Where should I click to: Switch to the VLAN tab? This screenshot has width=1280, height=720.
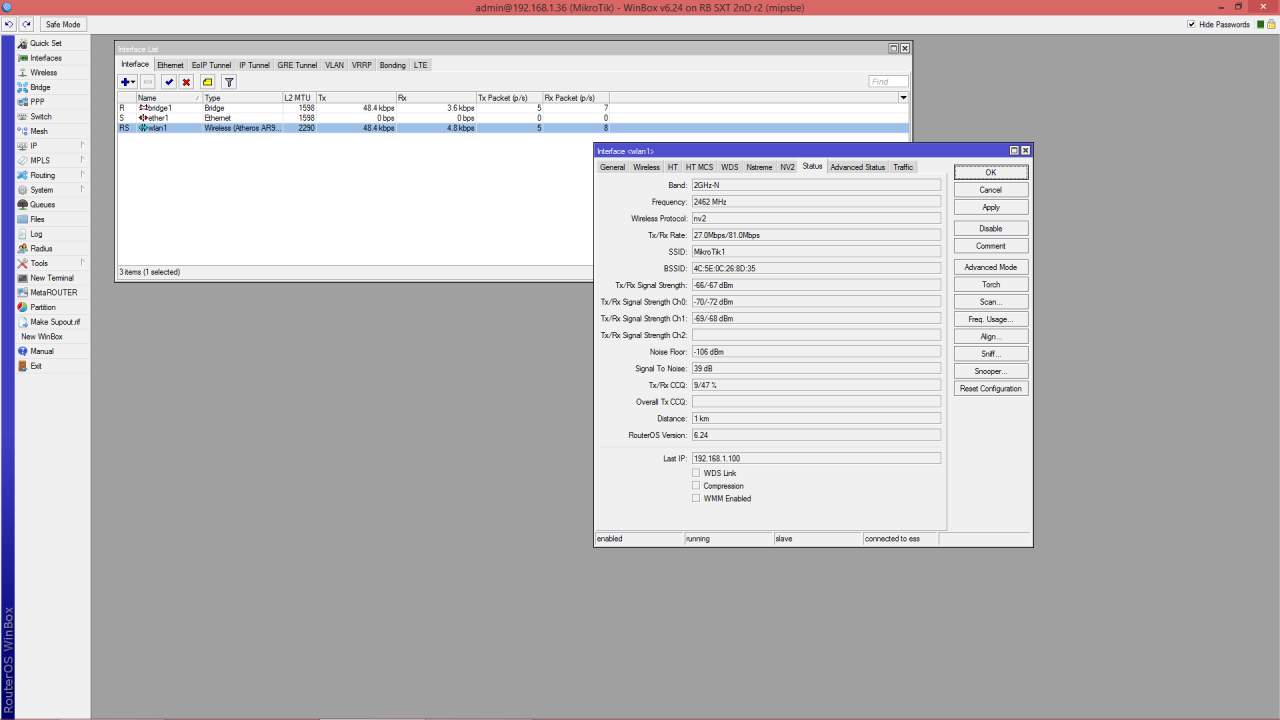click(334, 65)
